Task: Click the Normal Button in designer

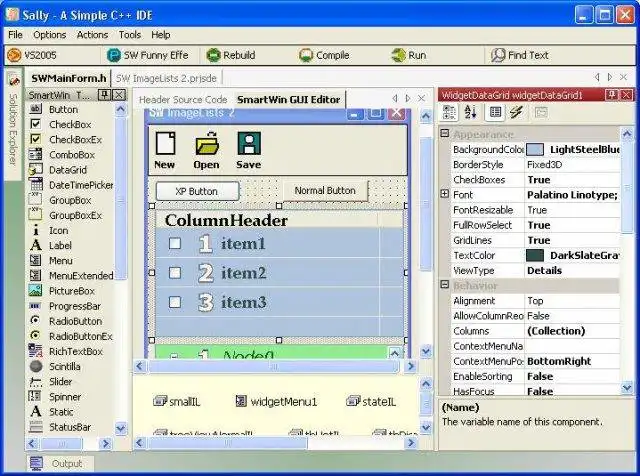Action: click(x=325, y=191)
